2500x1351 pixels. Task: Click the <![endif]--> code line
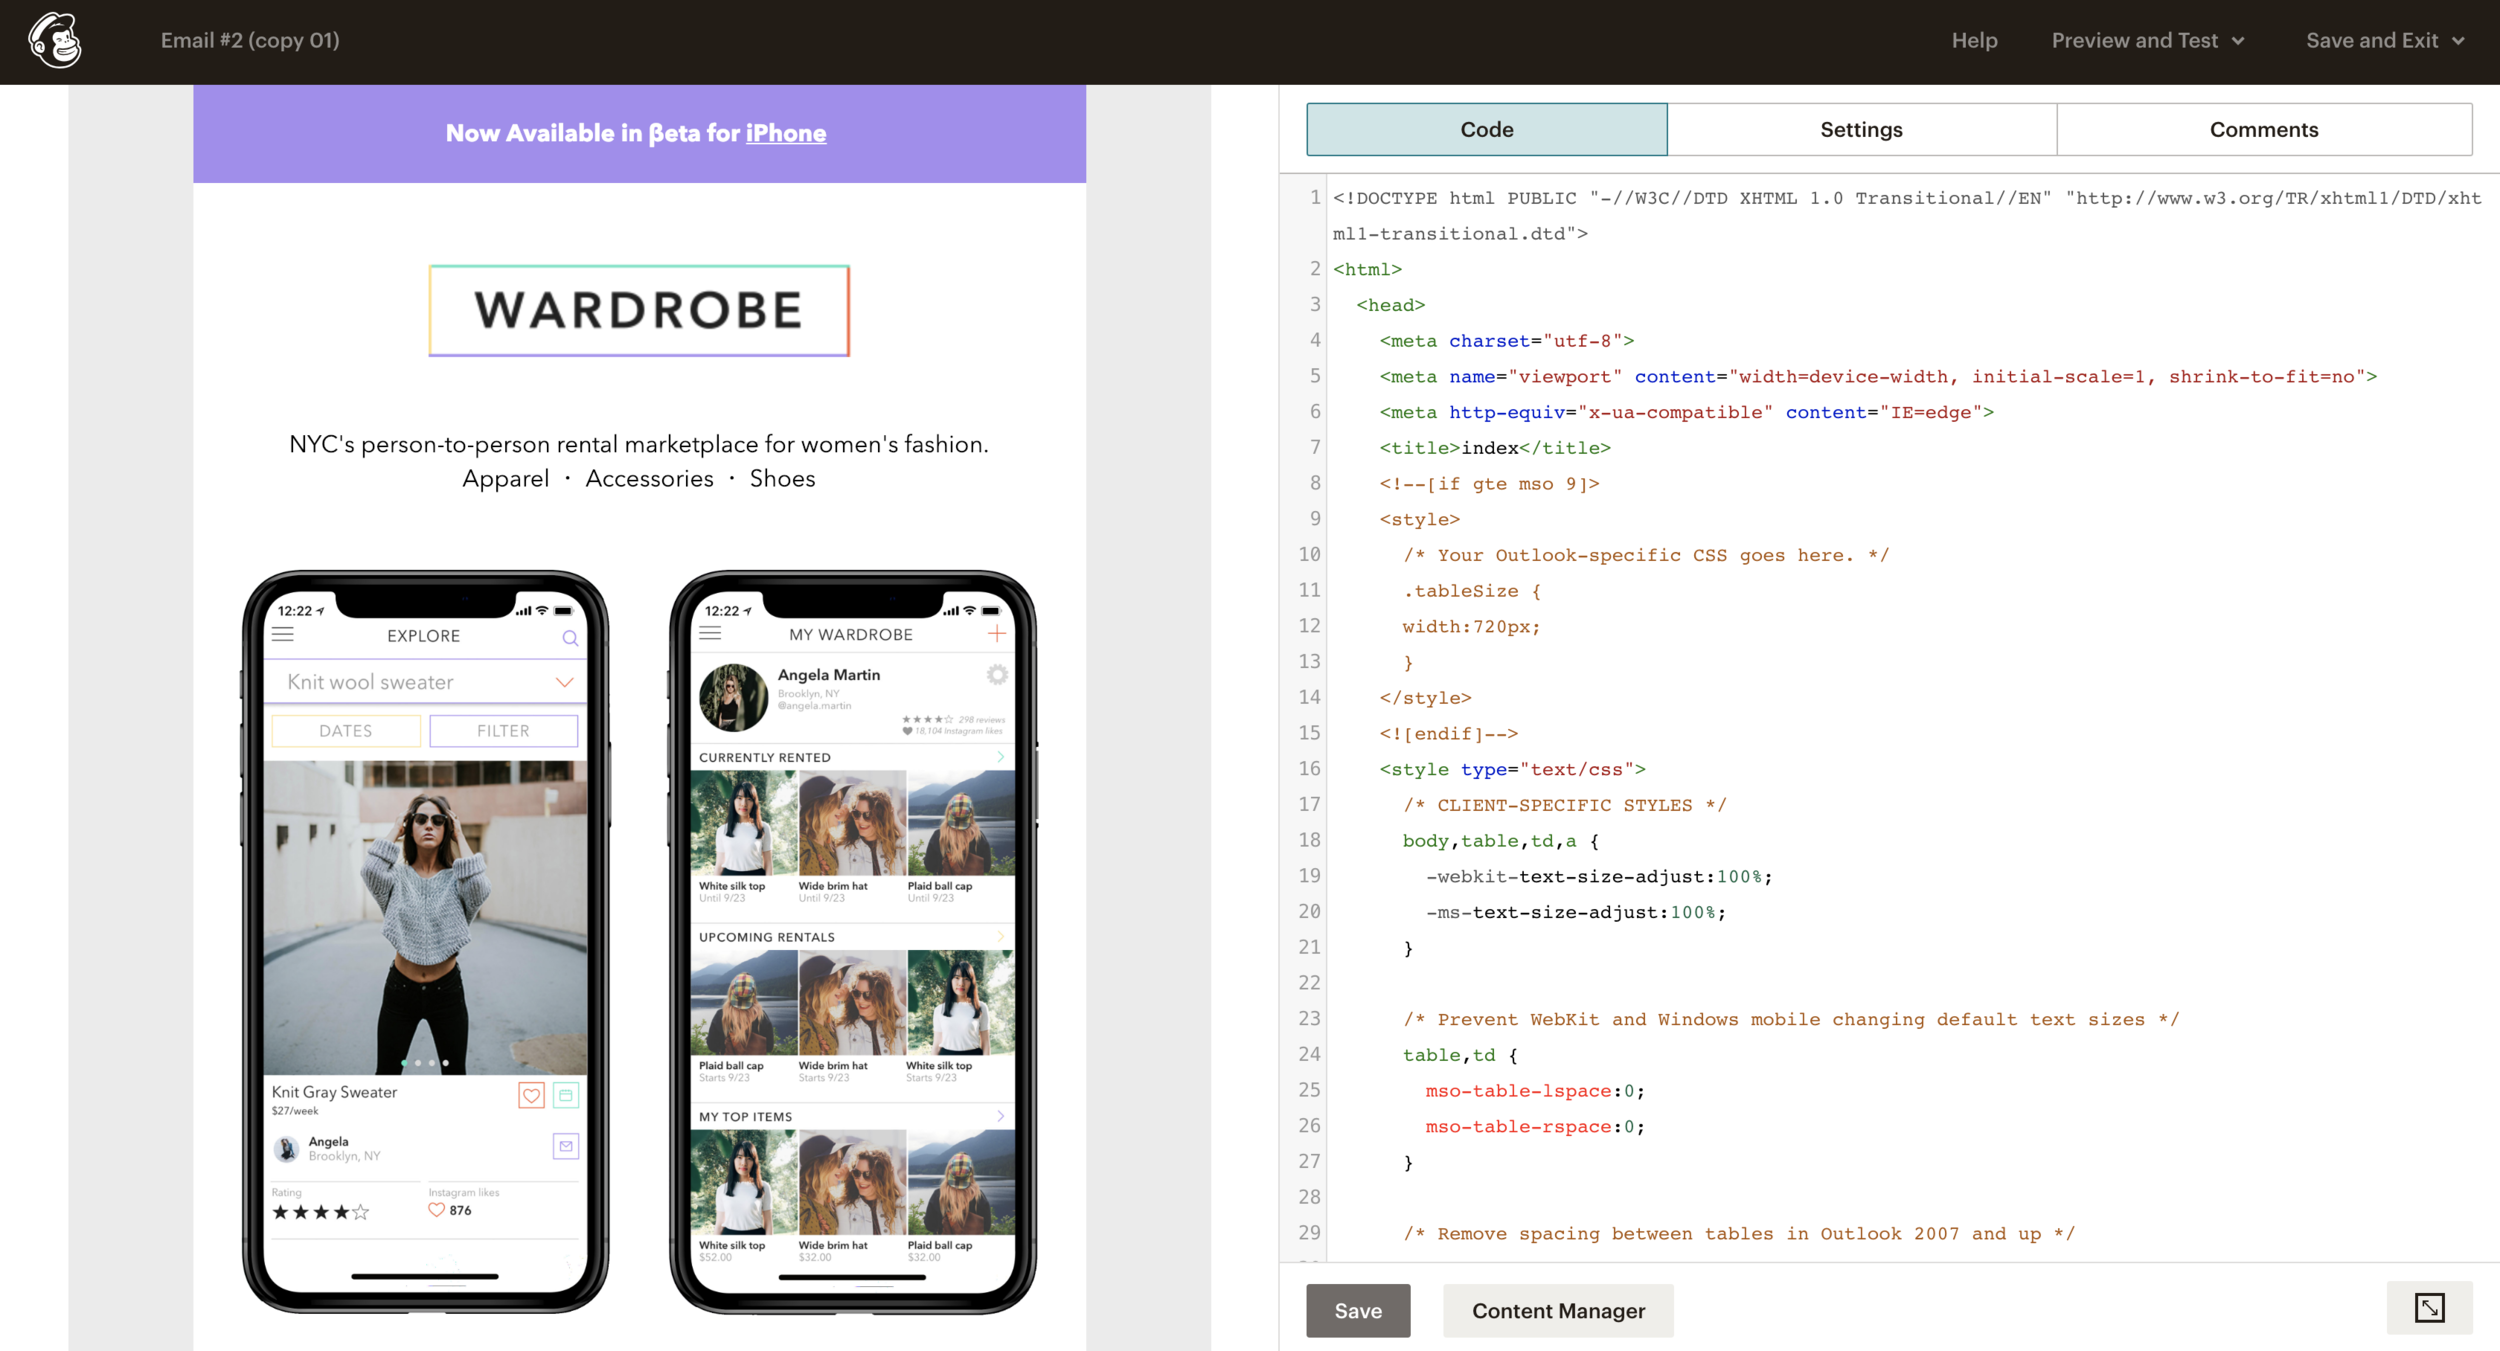point(1449,733)
